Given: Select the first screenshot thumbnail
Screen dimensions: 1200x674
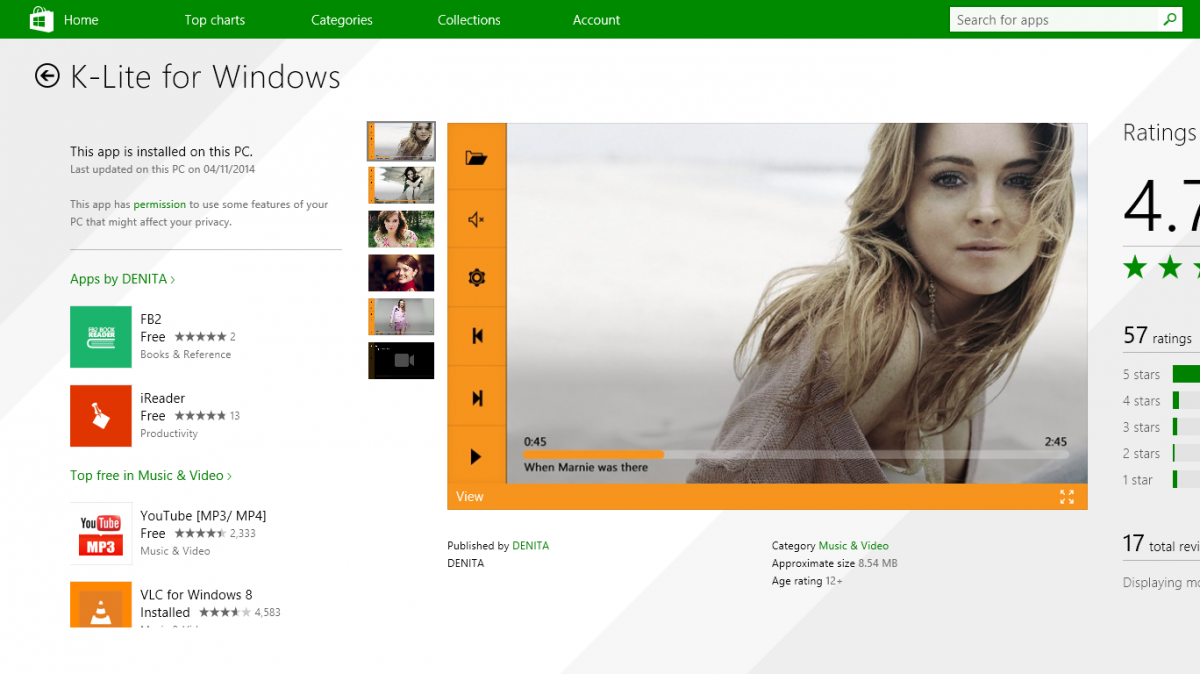Looking at the screenshot, I should (401, 141).
